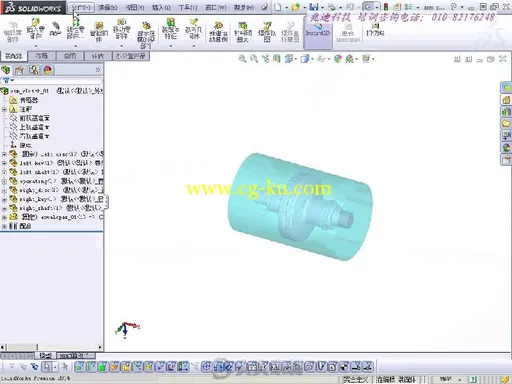
Task: Click the help question mark icon
Action: click(453, 7)
